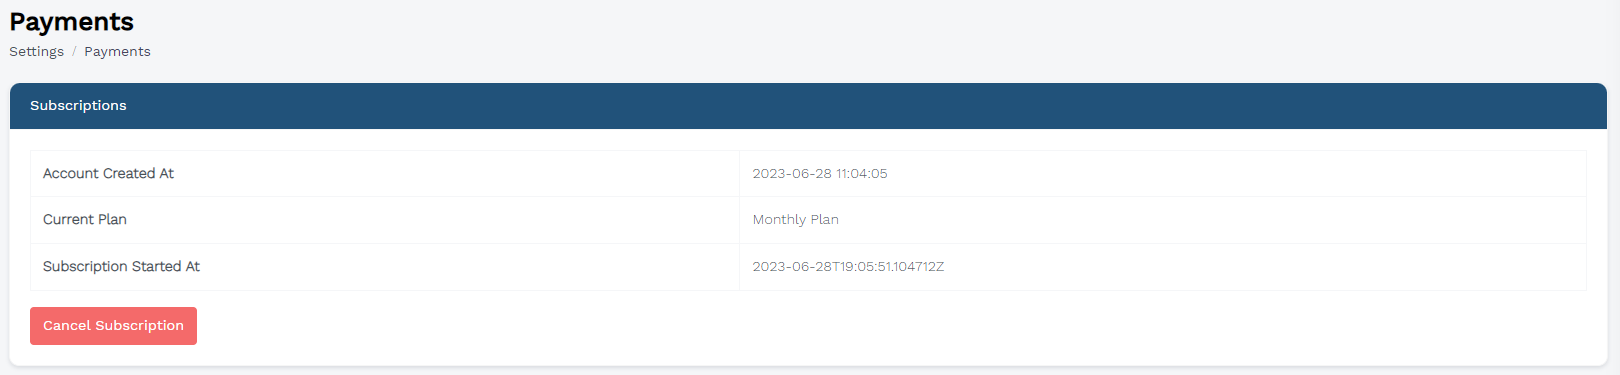Select the Subscription Started At label
The image size is (1620, 375).
[121, 267]
